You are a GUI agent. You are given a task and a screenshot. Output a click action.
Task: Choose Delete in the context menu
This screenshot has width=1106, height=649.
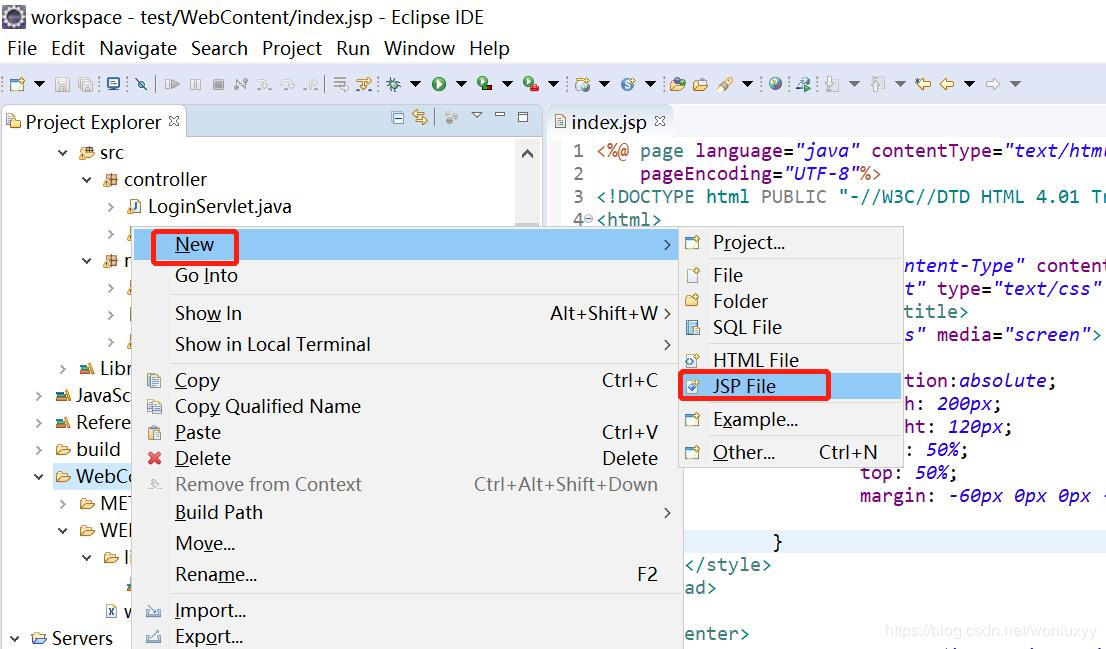pos(406,459)
